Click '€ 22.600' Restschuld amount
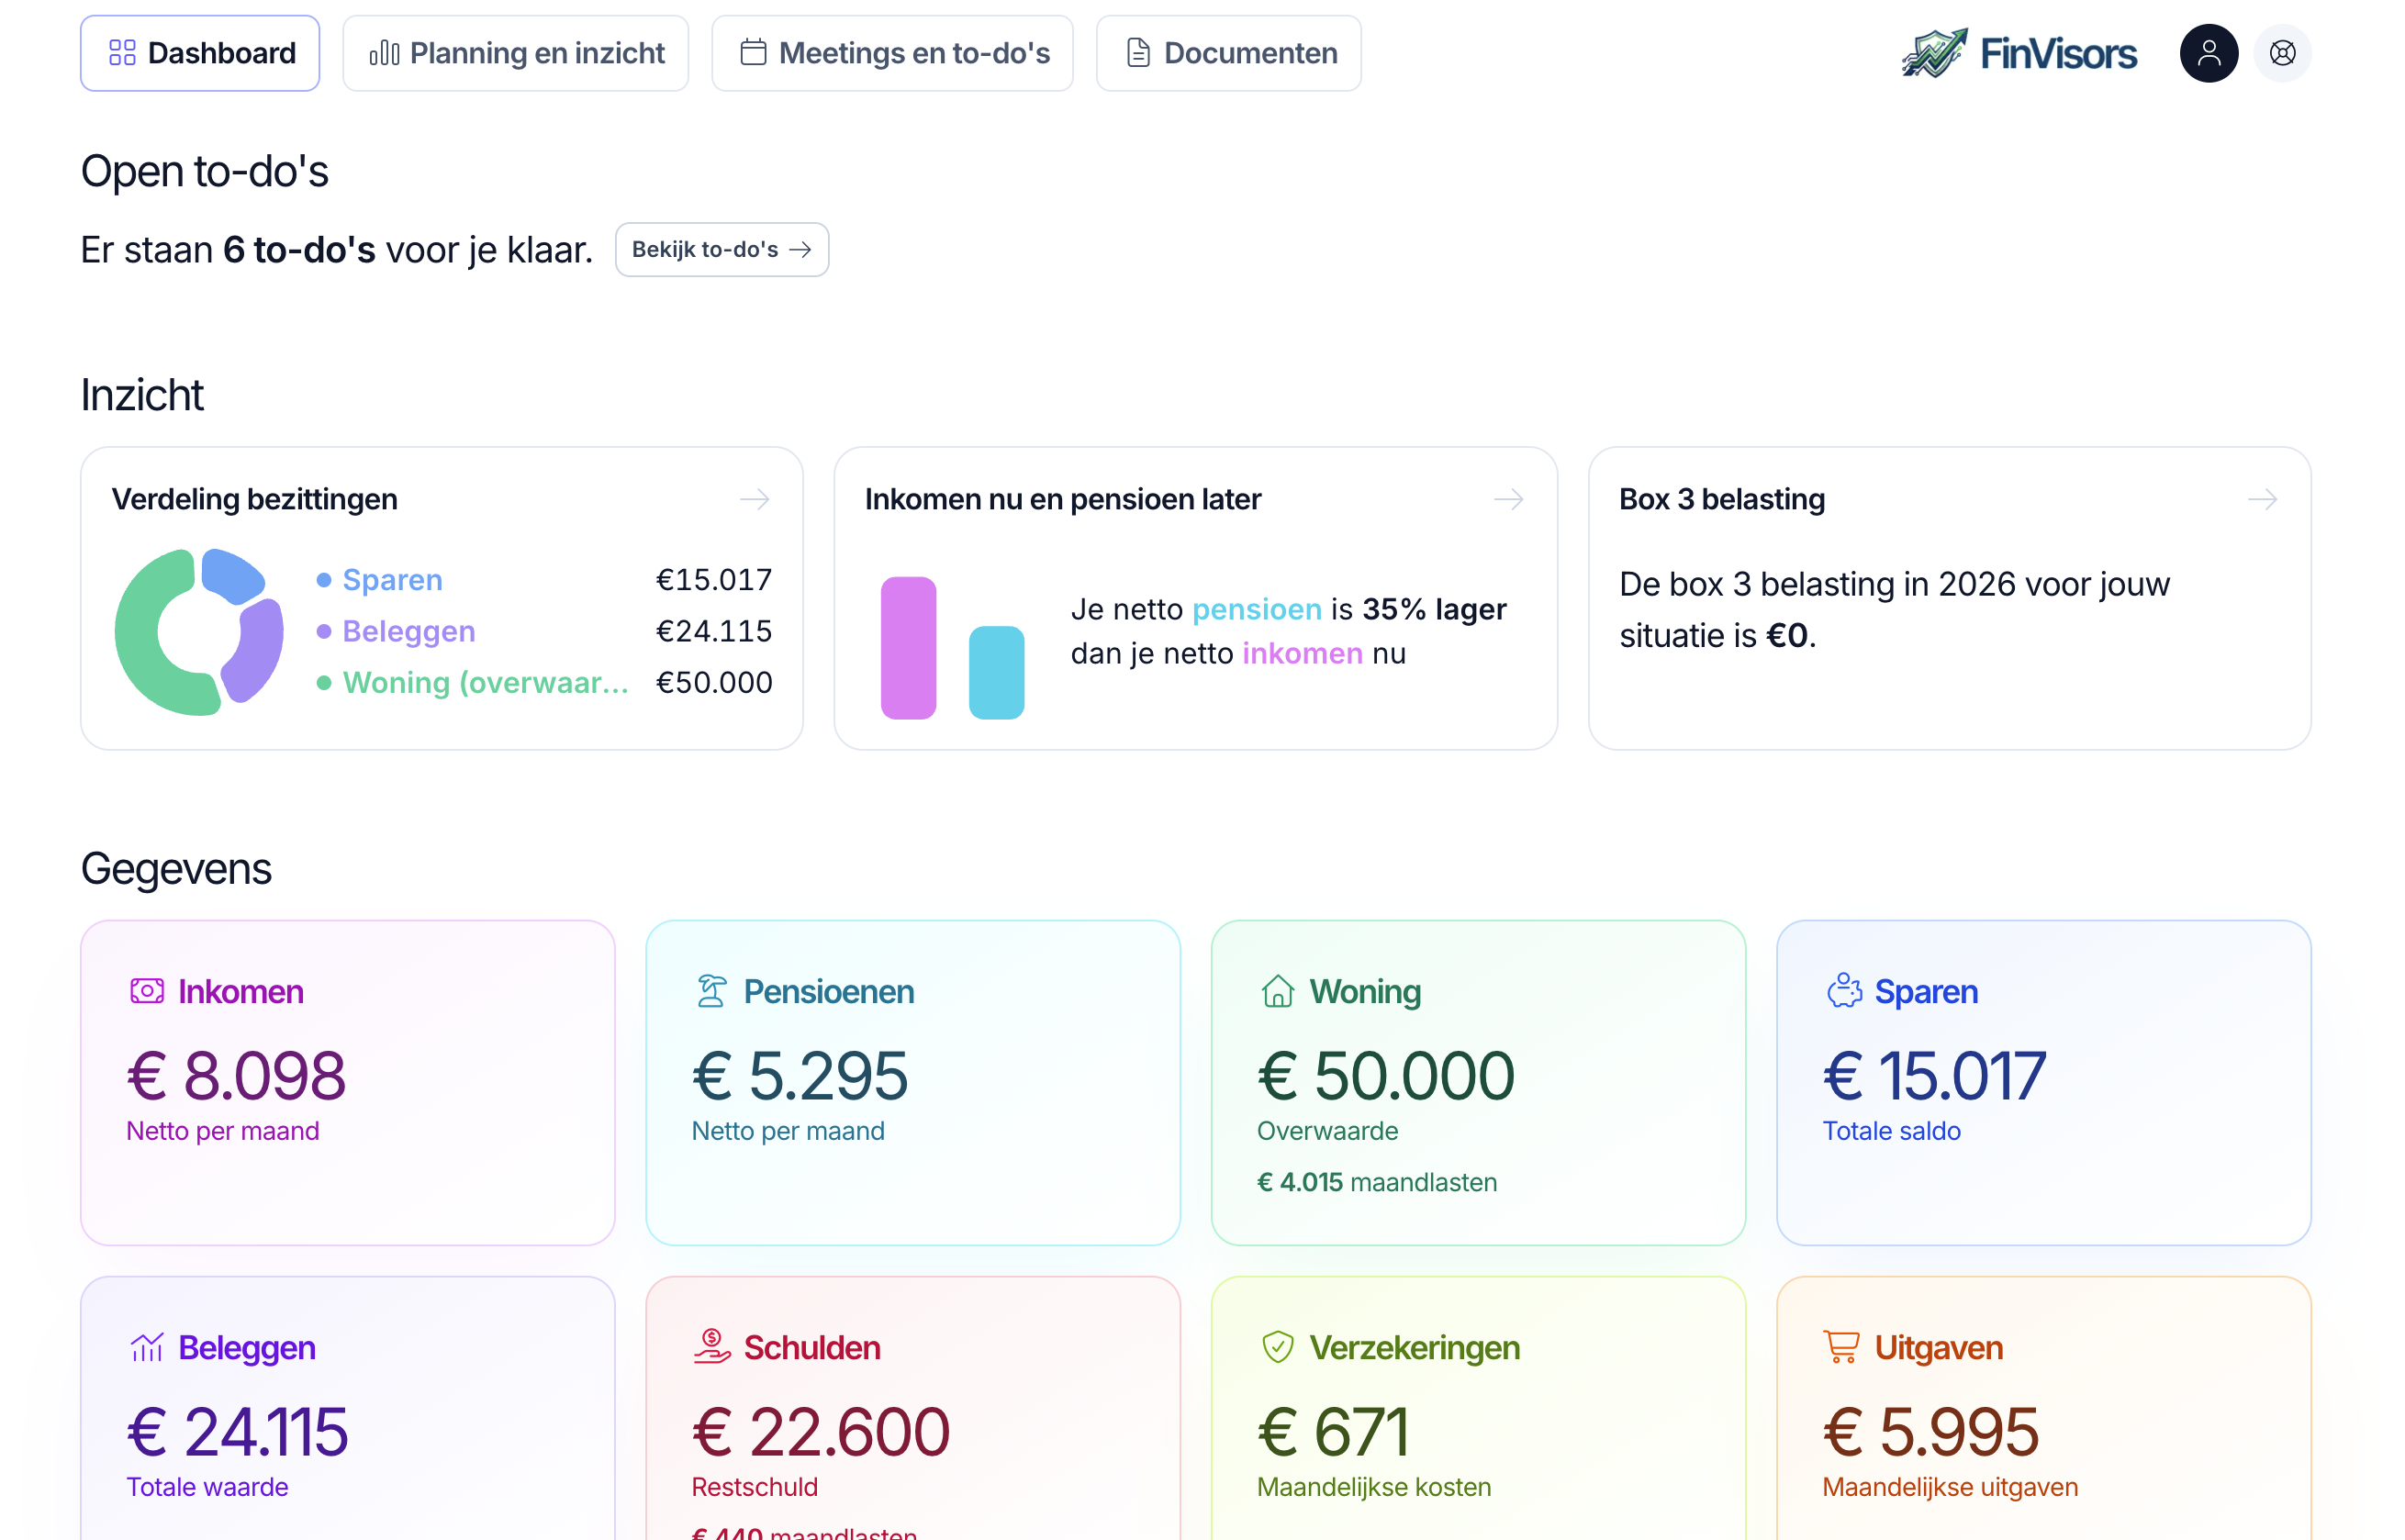The image size is (2405, 1540). tap(820, 1432)
